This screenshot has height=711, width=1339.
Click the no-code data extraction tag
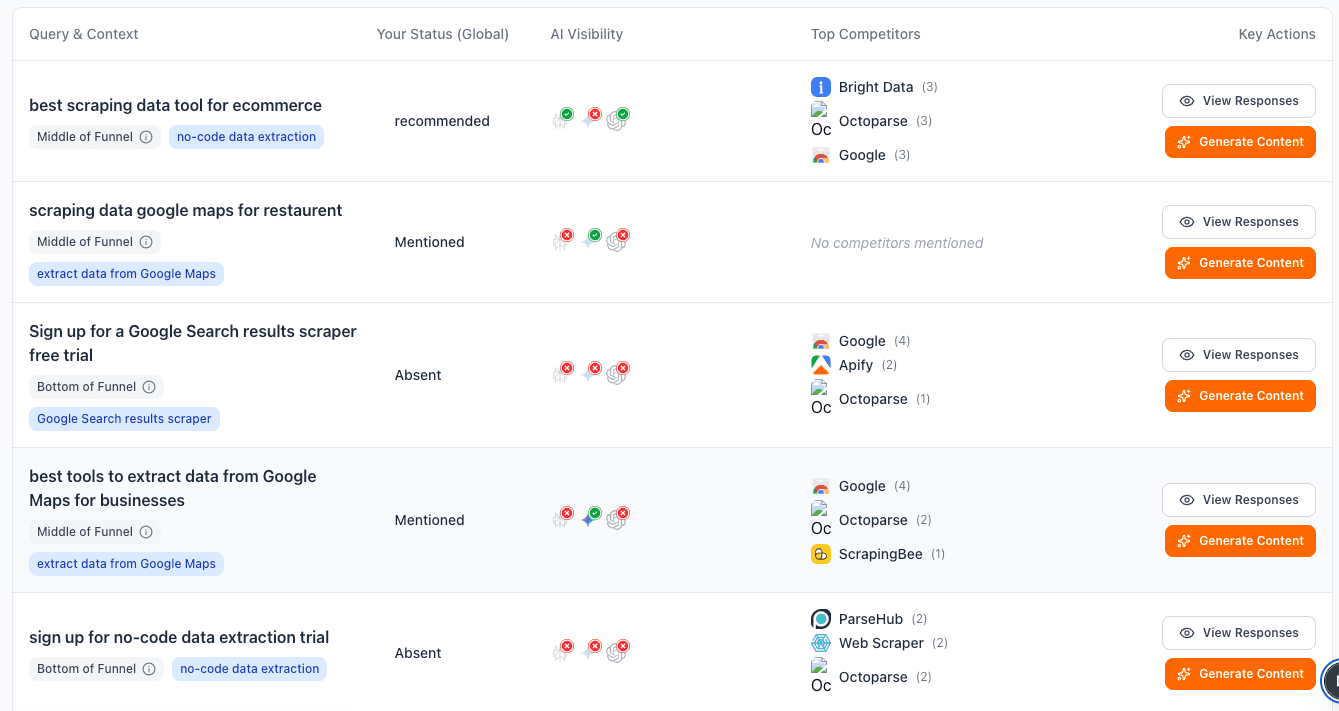tap(246, 136)
